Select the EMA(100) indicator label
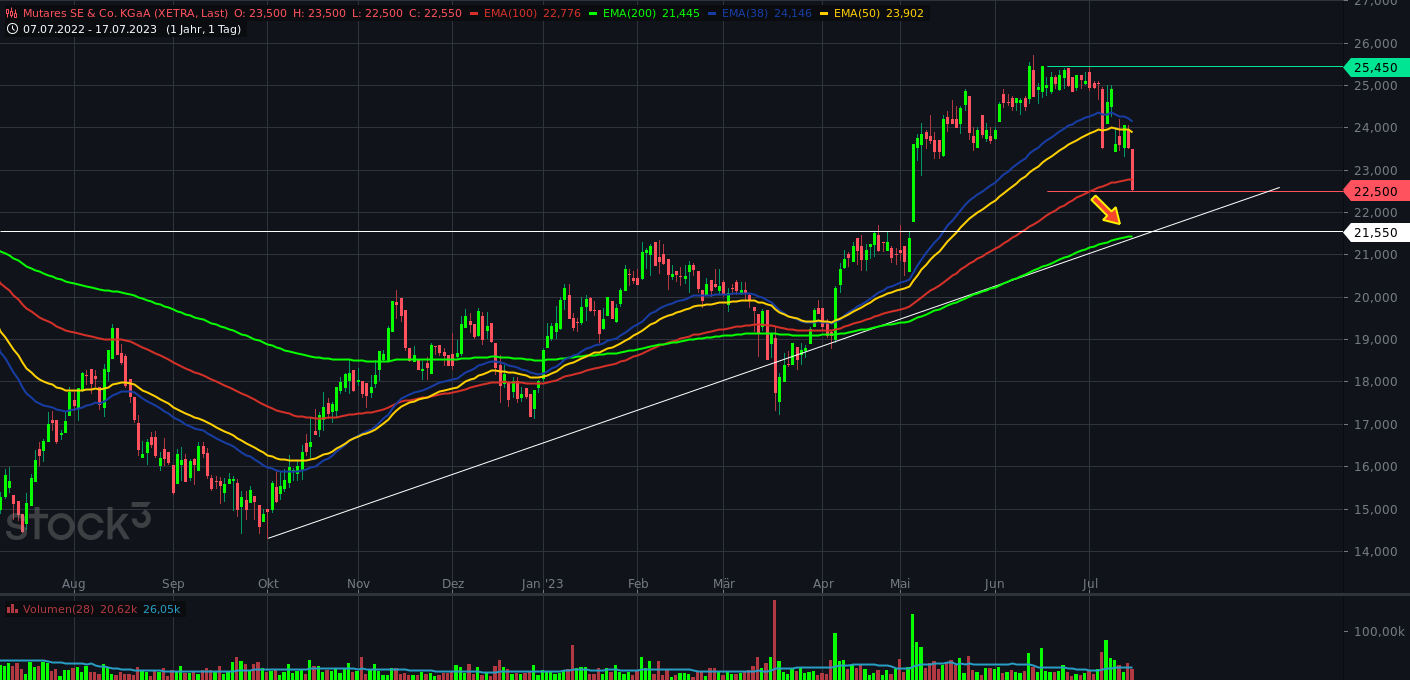Screen dimensions: 1410x680 tap(510, 13)
